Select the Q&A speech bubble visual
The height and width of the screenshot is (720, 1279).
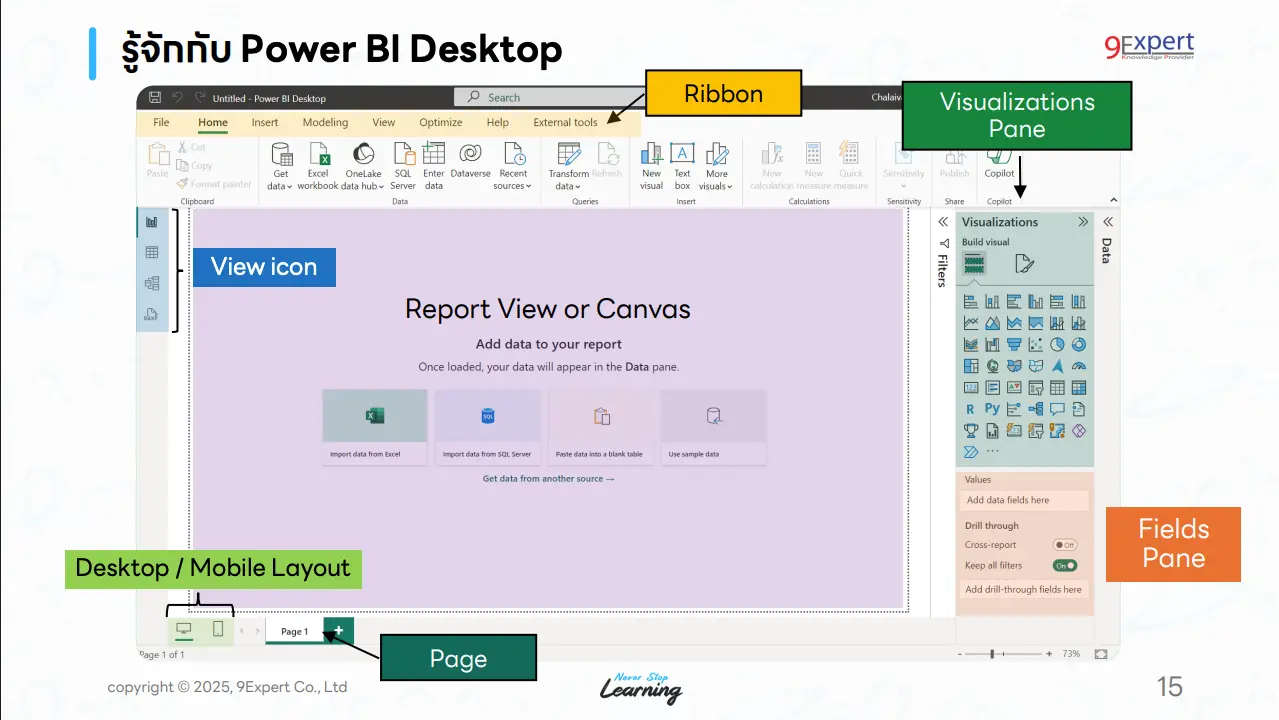tap(1058, 409)
